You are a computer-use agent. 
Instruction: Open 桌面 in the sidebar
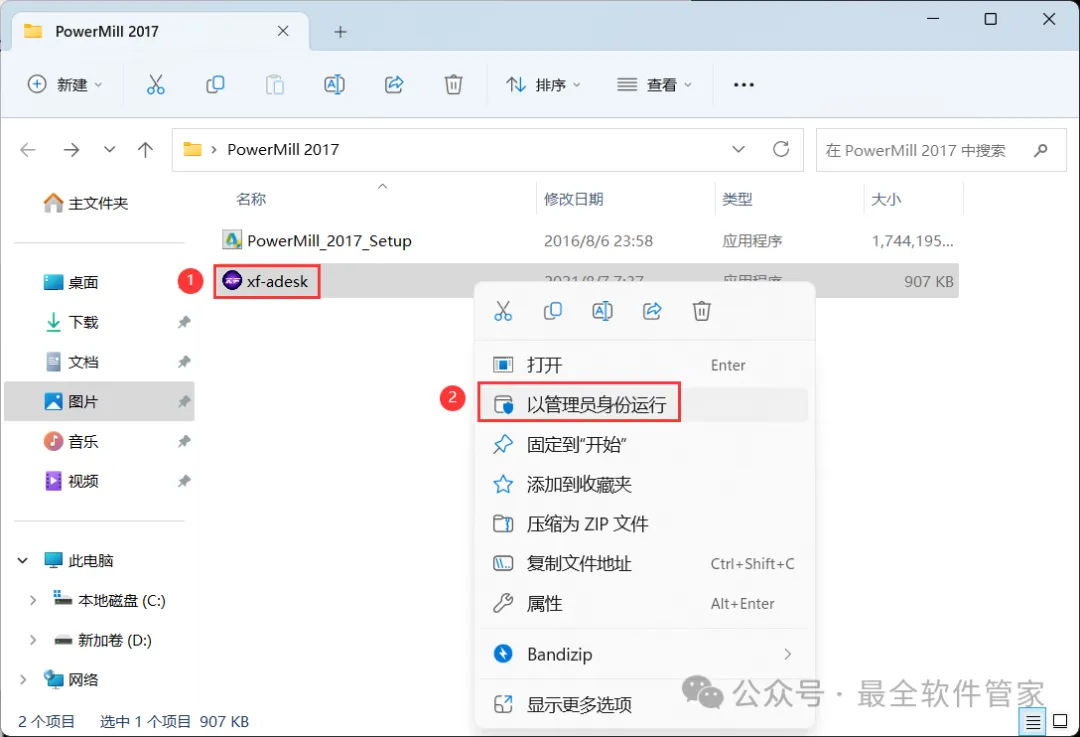click(x=71, y=282)
